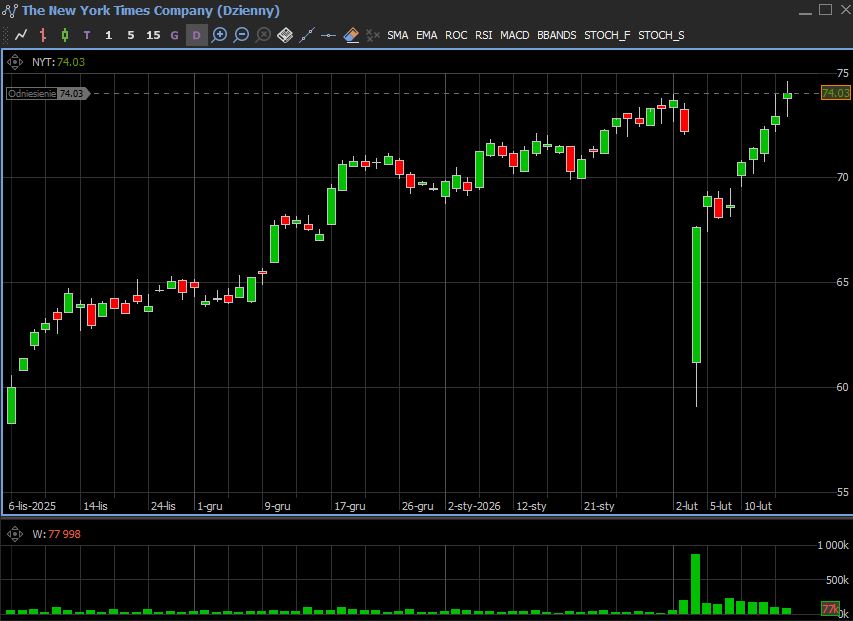This screenshot has height=621, width=853.
Task: Add the BBANDS indicator
Action: (557, 35)
